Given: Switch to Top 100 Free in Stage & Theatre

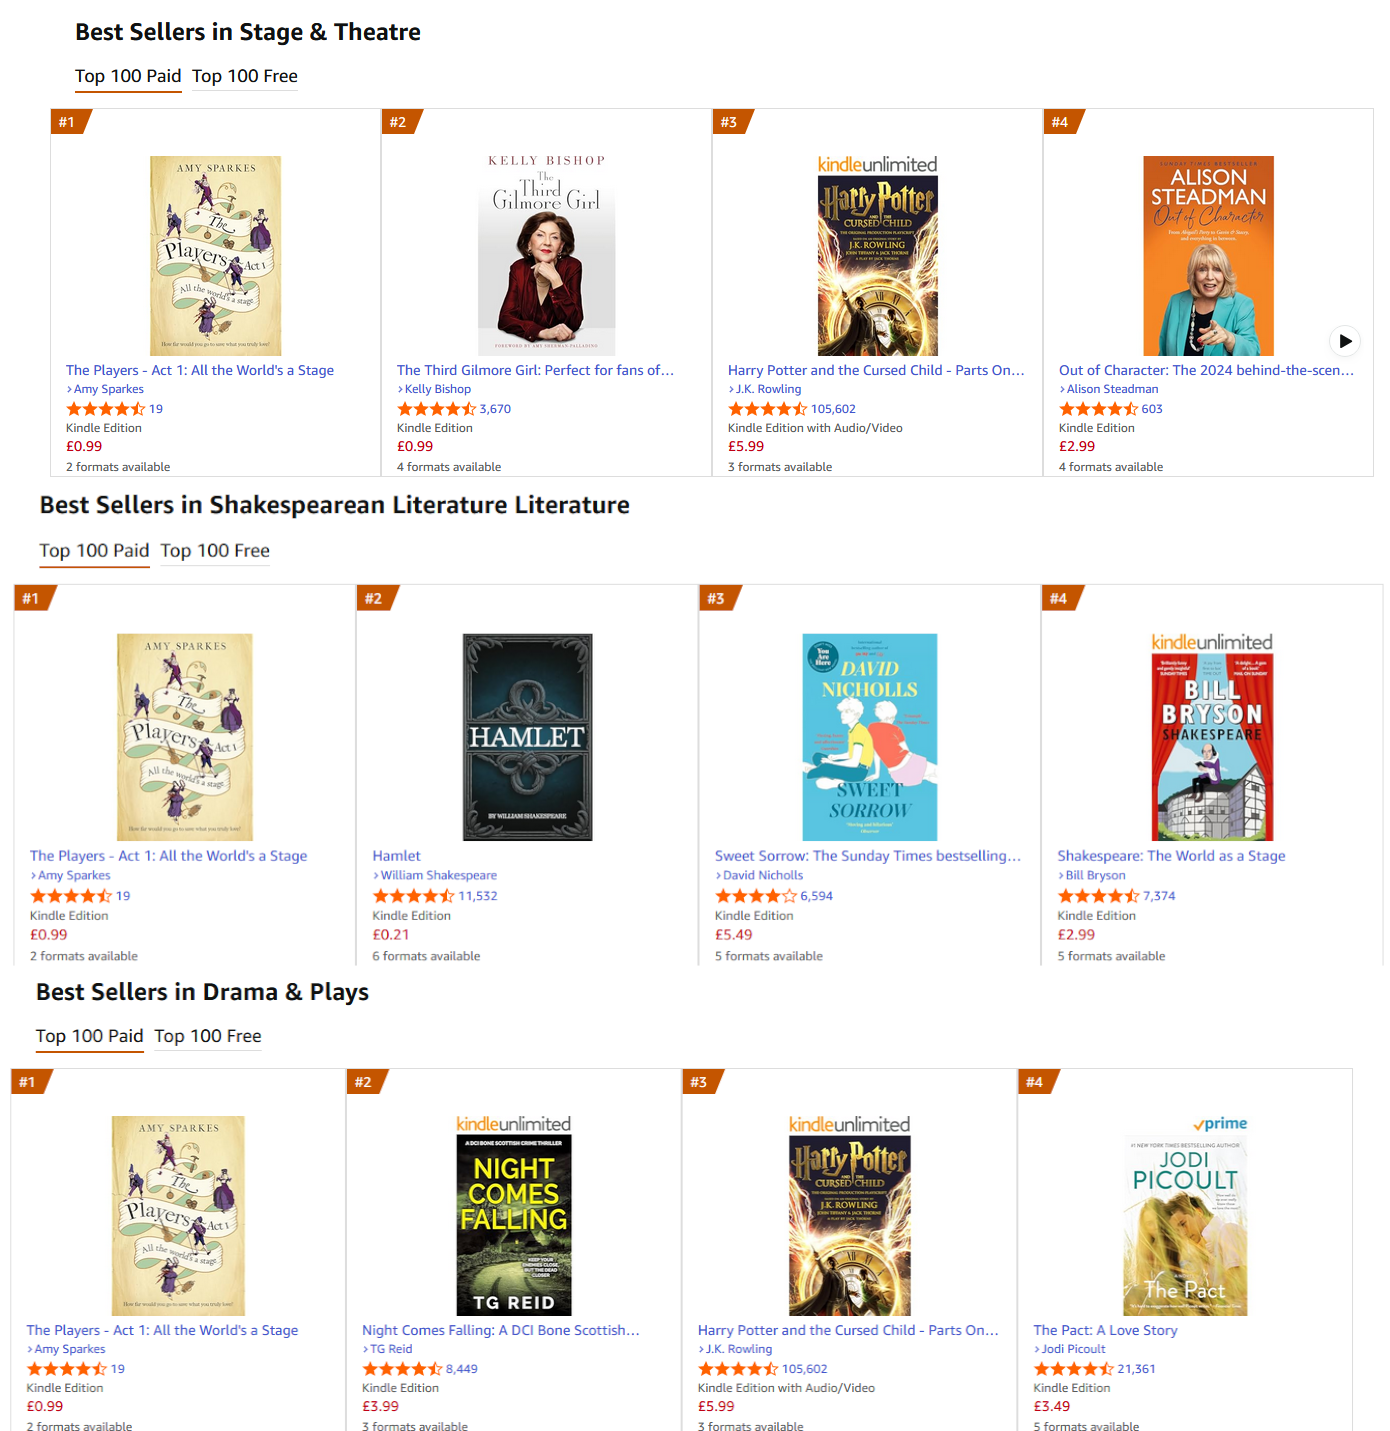Looking at the screenshot, I should click(x=245, y=76).
